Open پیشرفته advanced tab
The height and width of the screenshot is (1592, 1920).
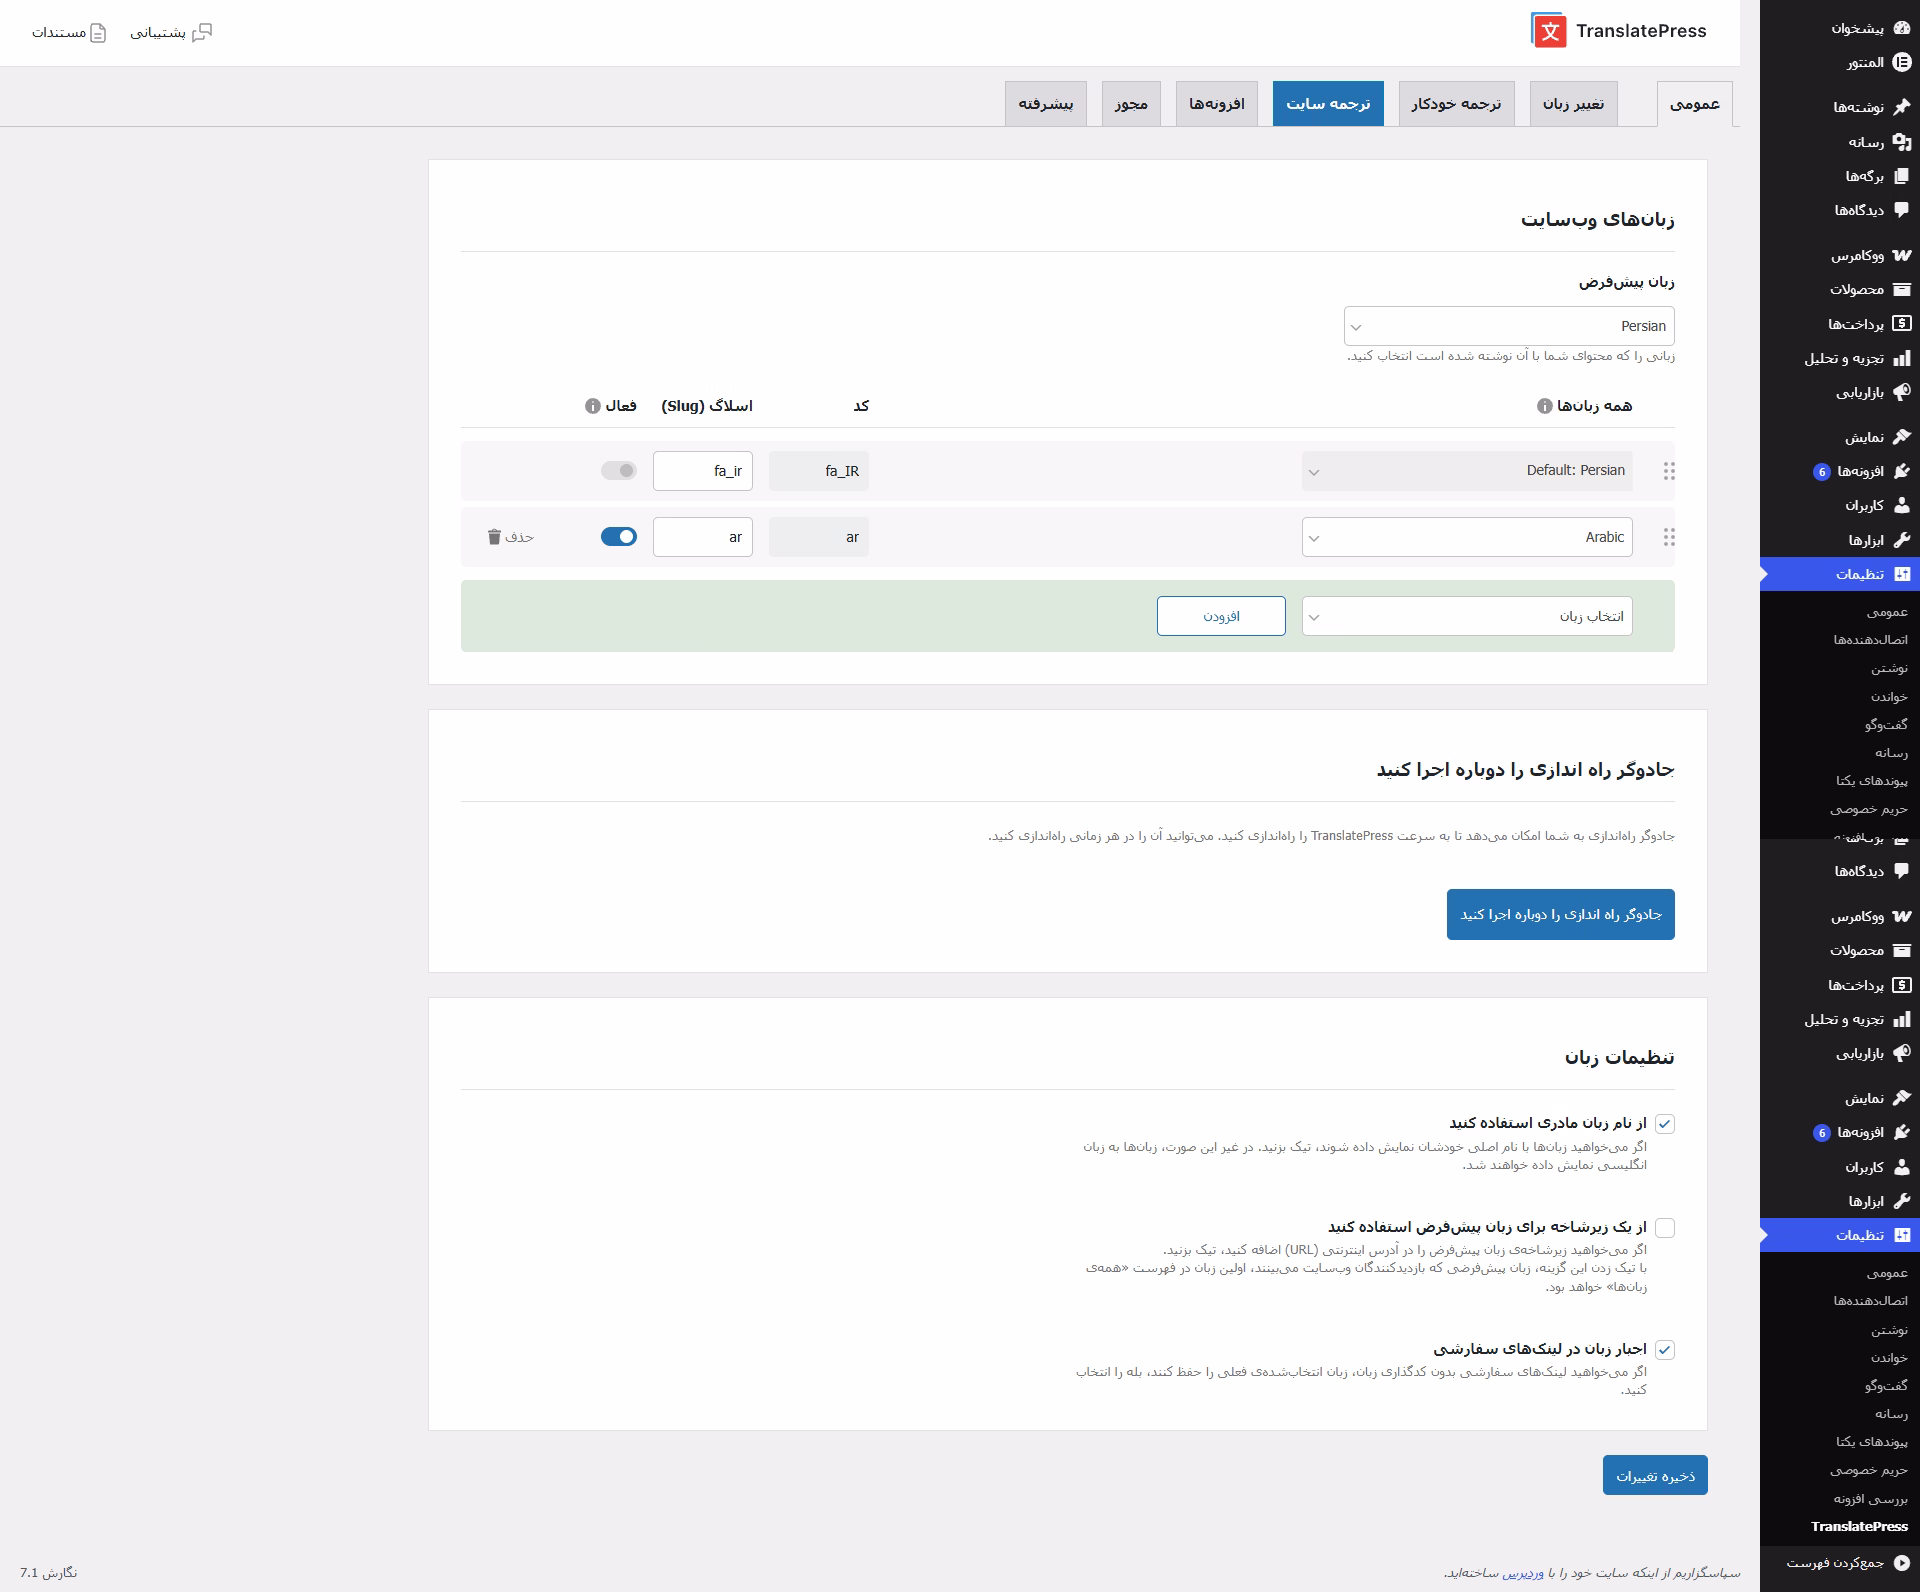1046,104
